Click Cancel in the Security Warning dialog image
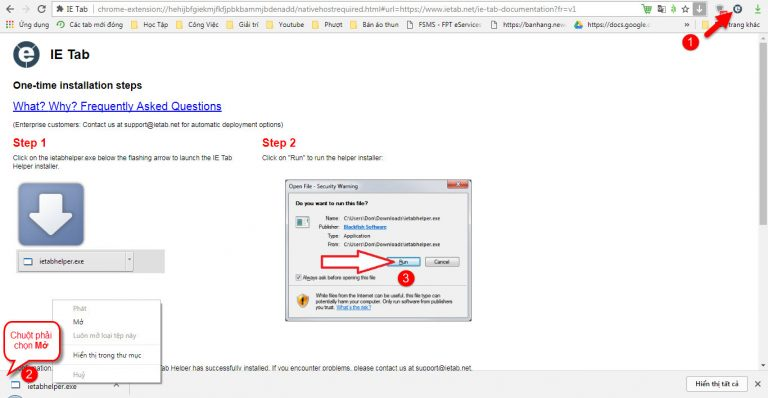768x398 pixels. click(x=442, y=262)
